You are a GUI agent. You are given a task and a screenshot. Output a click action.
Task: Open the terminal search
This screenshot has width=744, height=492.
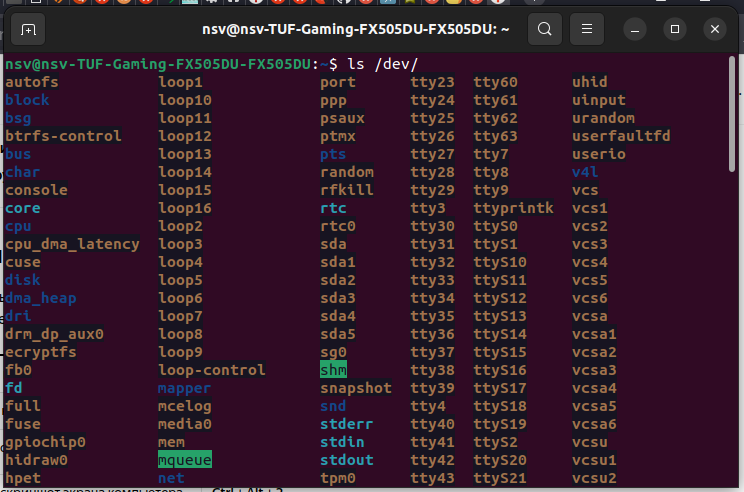pos(545,29)
